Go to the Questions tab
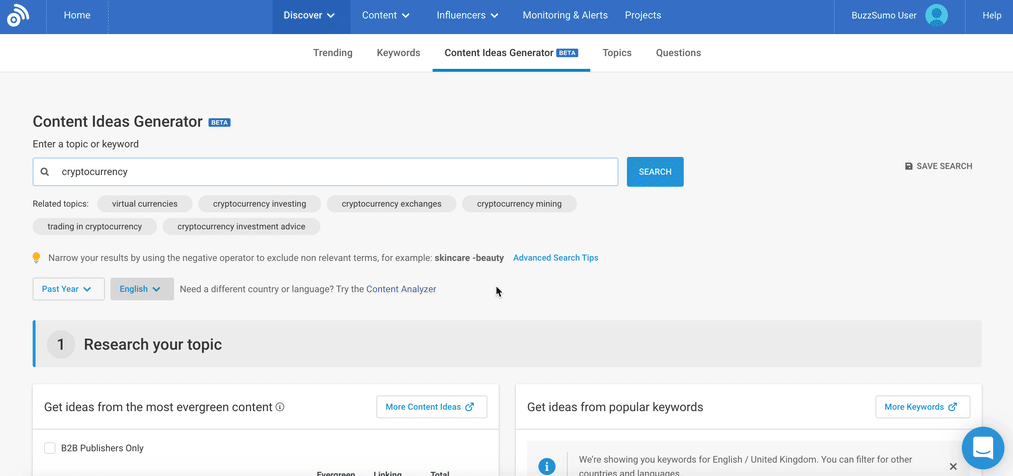The width and height of the screenshot is (1013, 476). point(678,53)
